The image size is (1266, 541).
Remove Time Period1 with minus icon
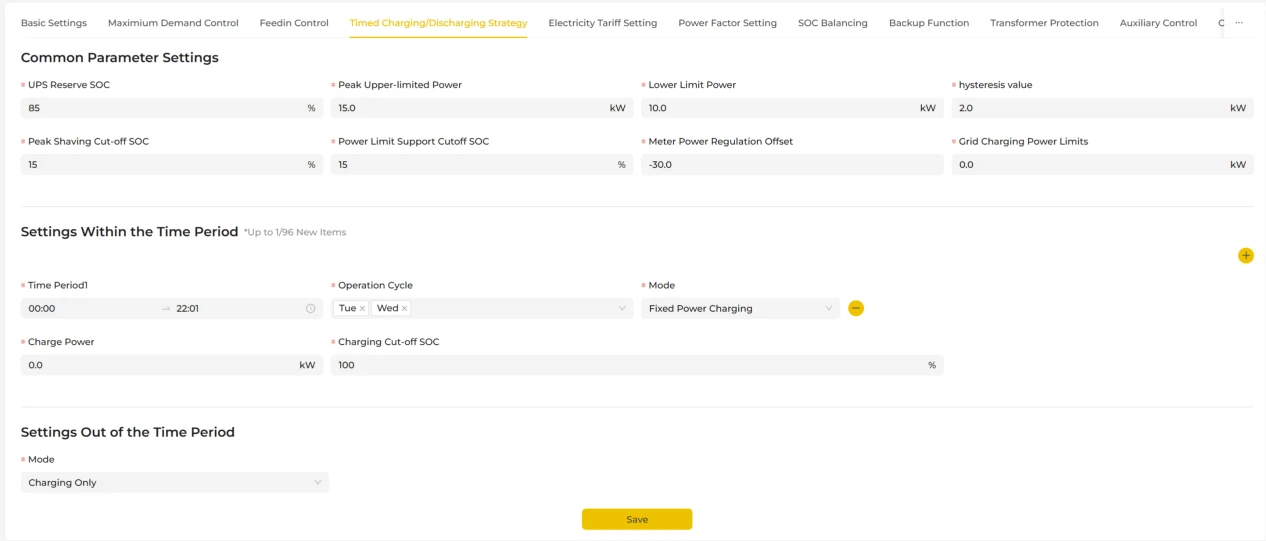point(856,308)
